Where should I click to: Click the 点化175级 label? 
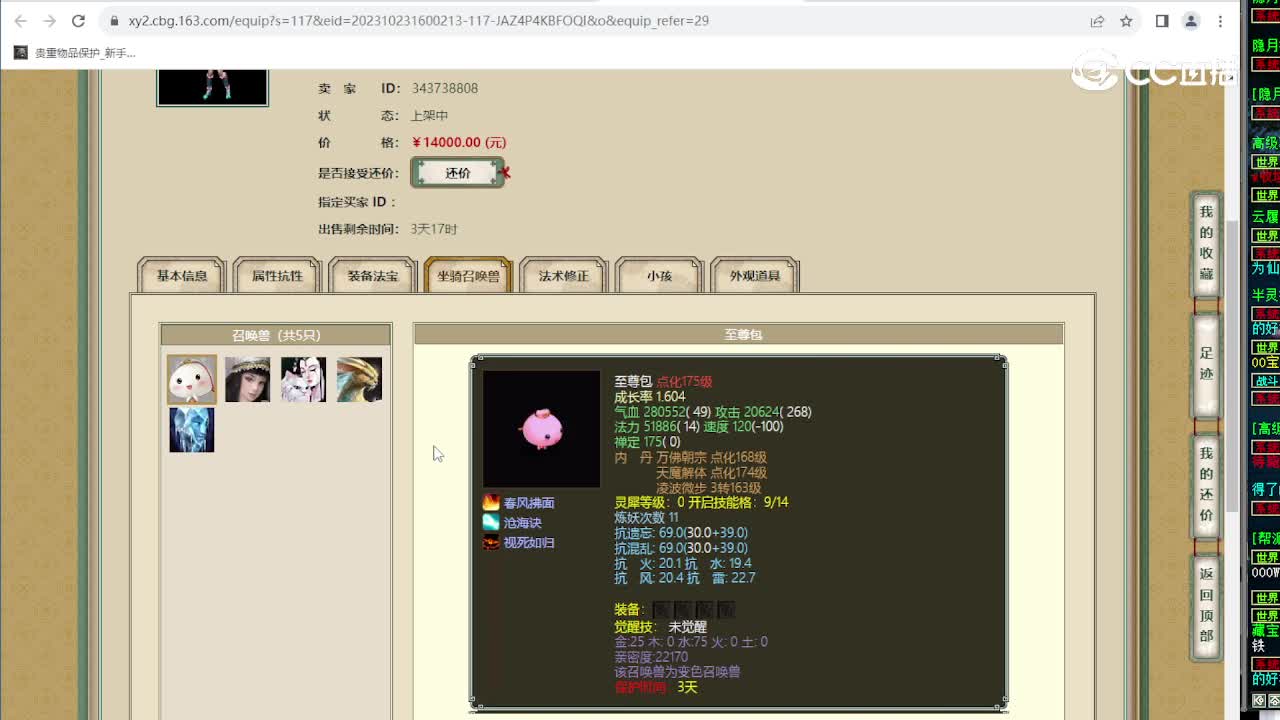pos(684,382)
